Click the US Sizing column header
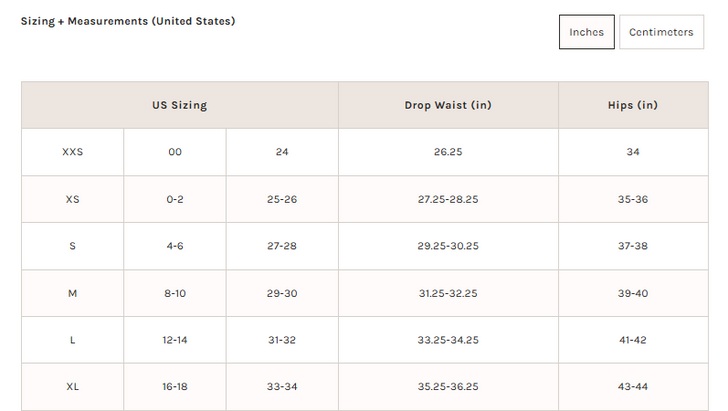The height and width of the screenshot is (411, 728). (x=180, y=105)
